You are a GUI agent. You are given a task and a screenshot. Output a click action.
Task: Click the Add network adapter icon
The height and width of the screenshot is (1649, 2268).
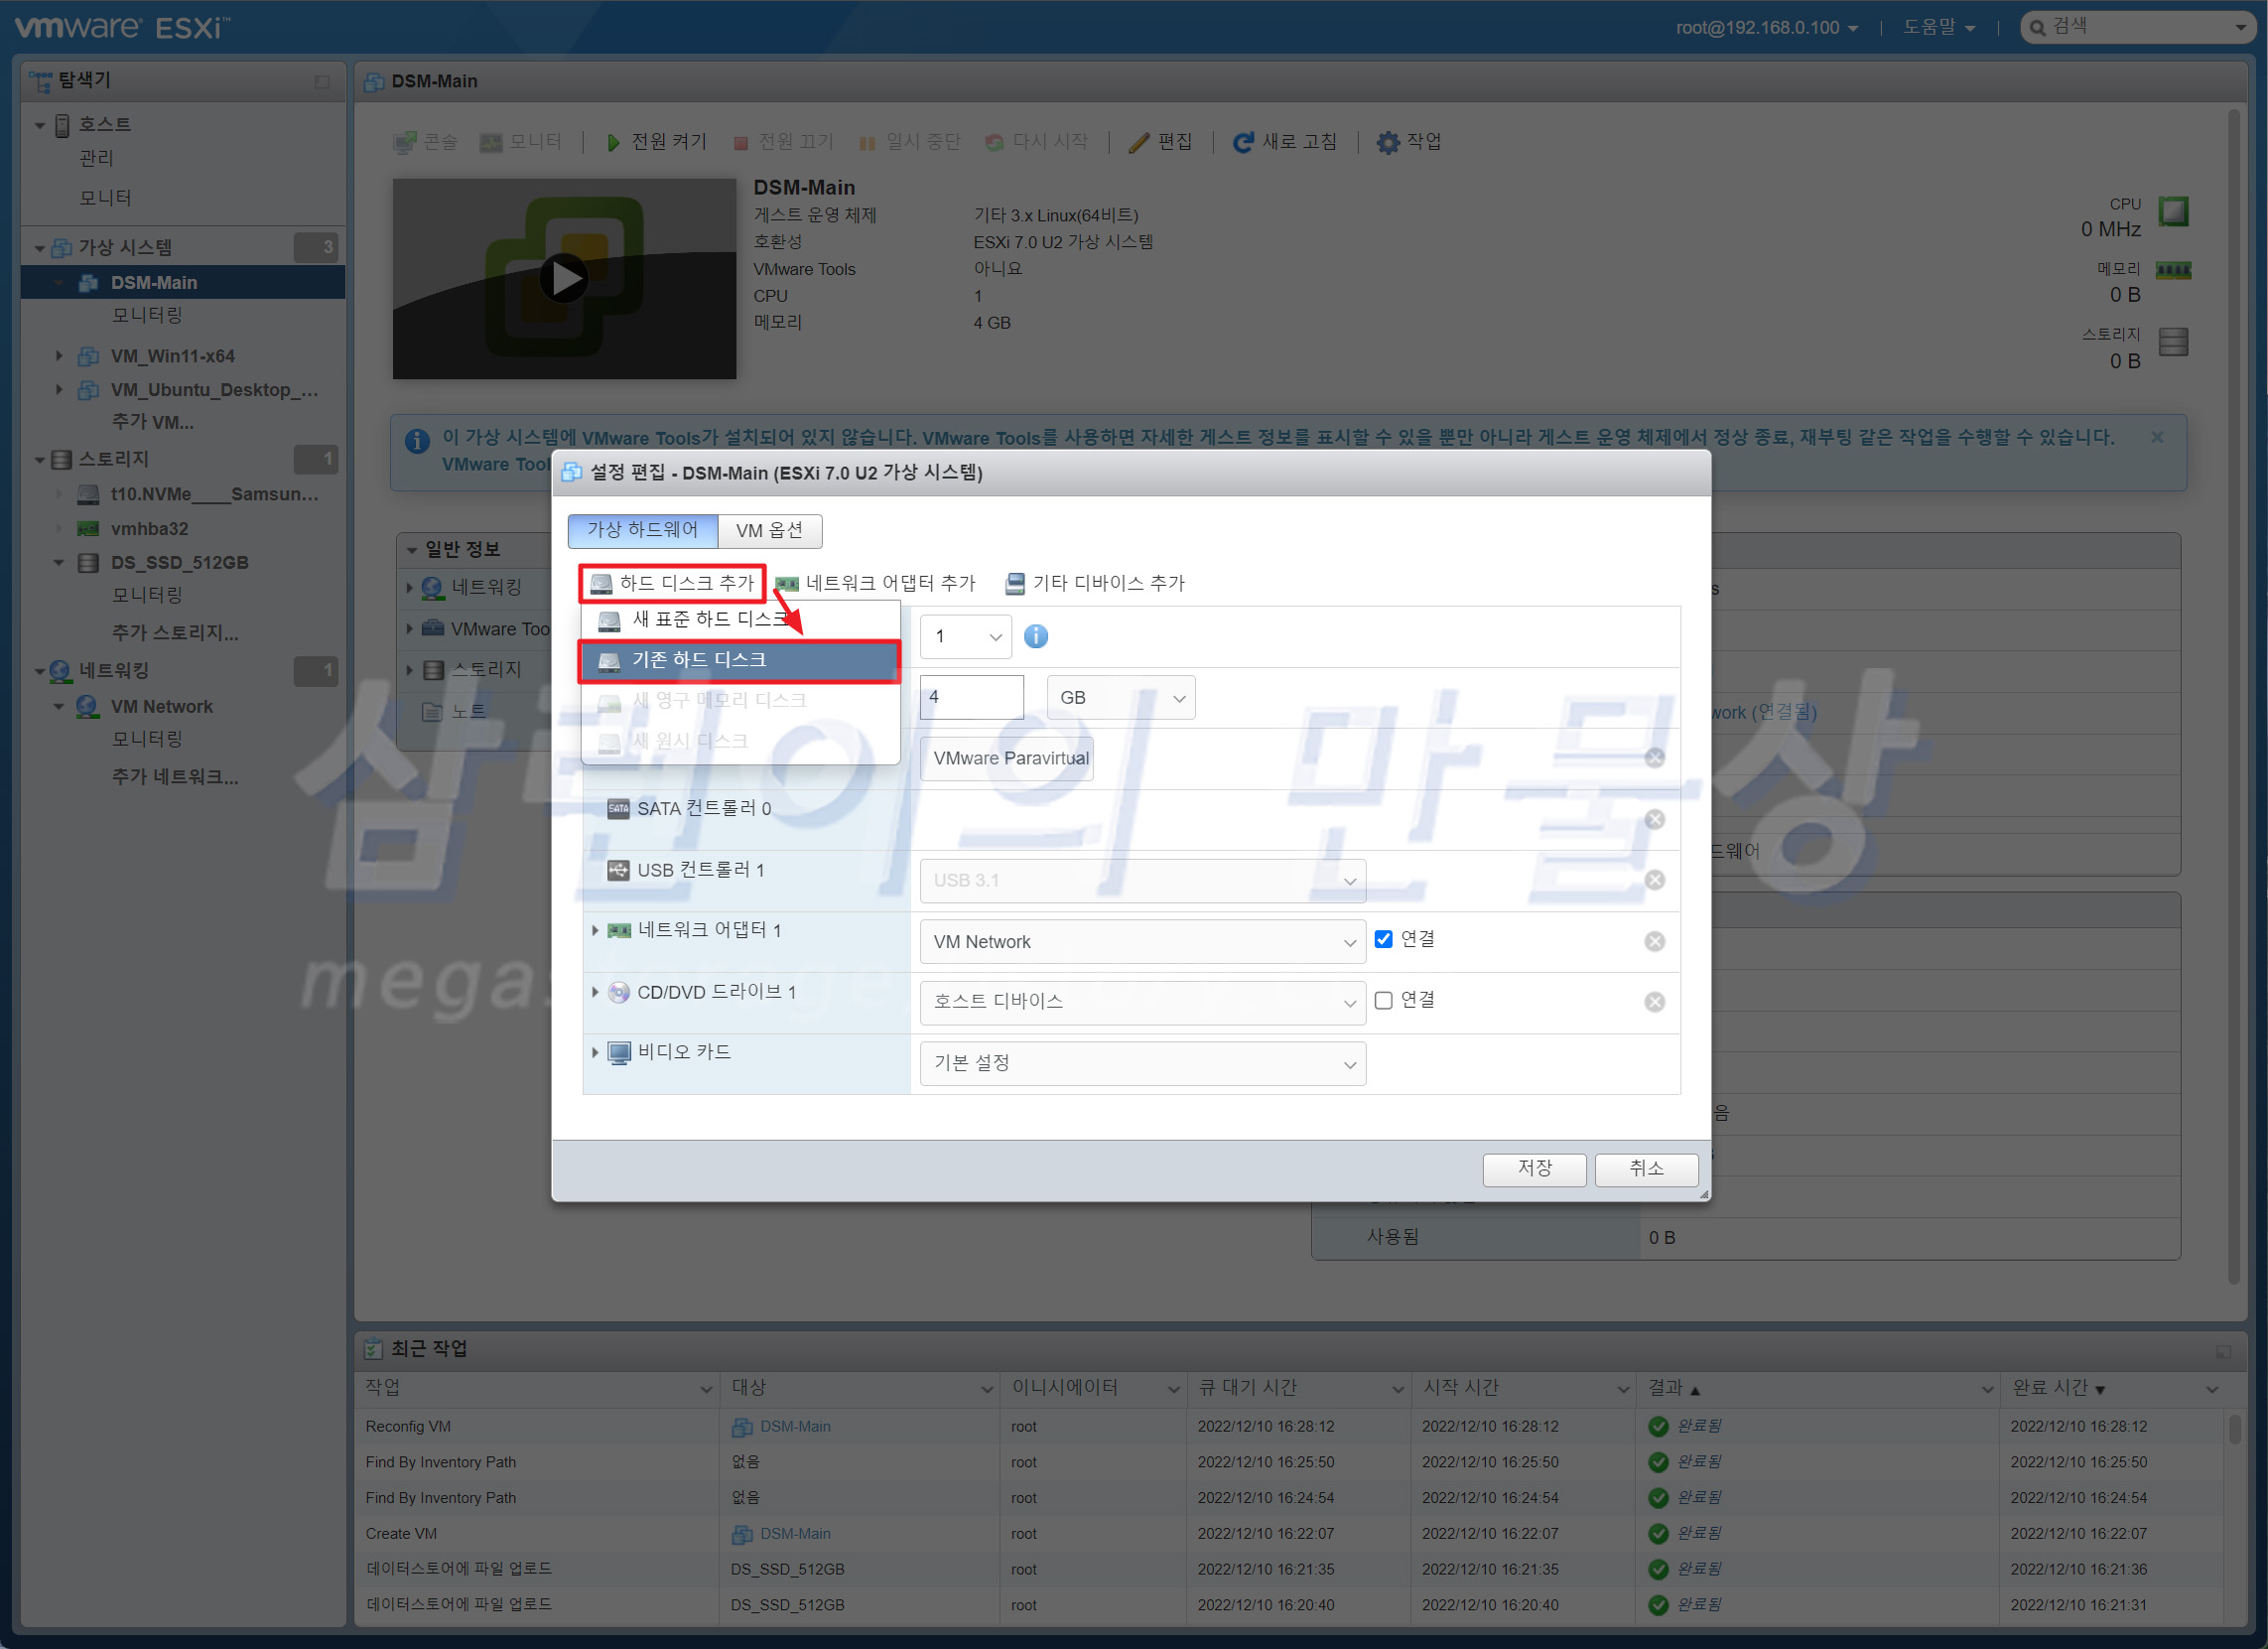coord(788,583)
